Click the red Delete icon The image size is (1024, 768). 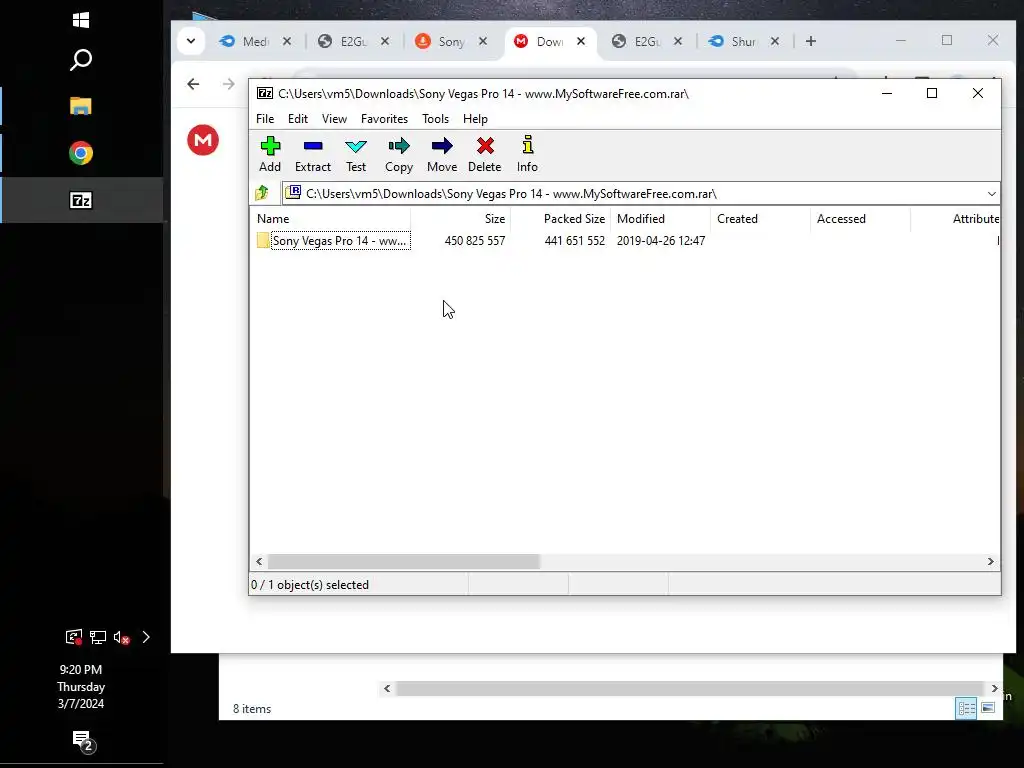tap(485, 154)
